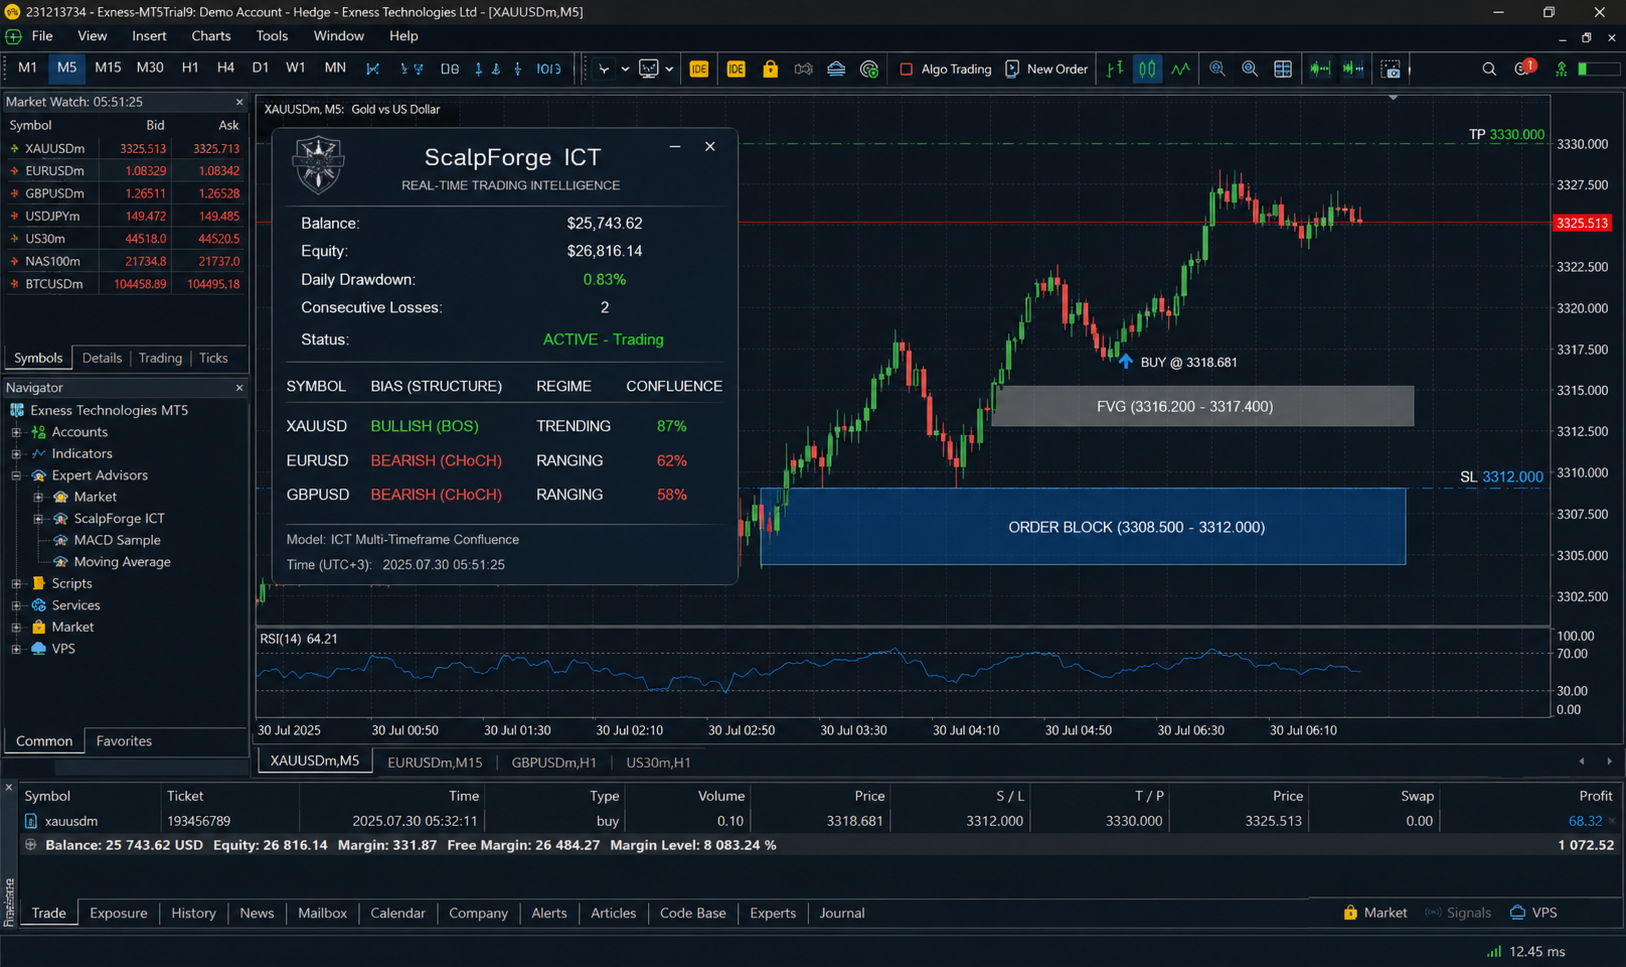Open the Insert menu
This screenshot has height=967, width=1626.
149,36
